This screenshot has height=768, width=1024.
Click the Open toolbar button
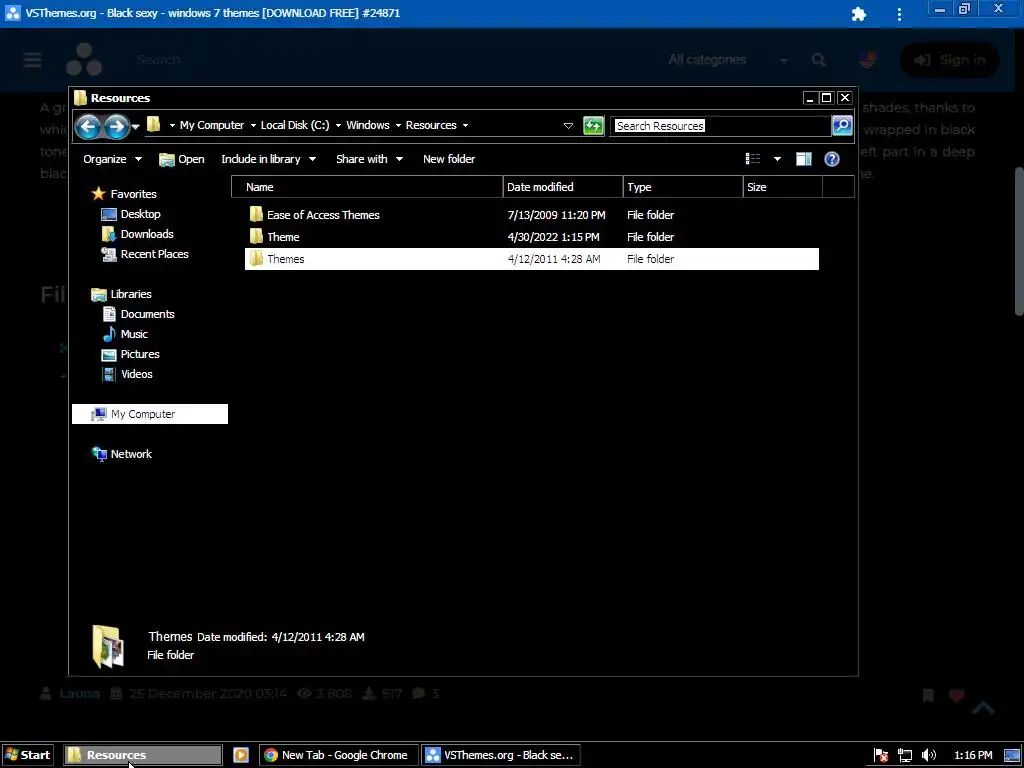(182, 159)
